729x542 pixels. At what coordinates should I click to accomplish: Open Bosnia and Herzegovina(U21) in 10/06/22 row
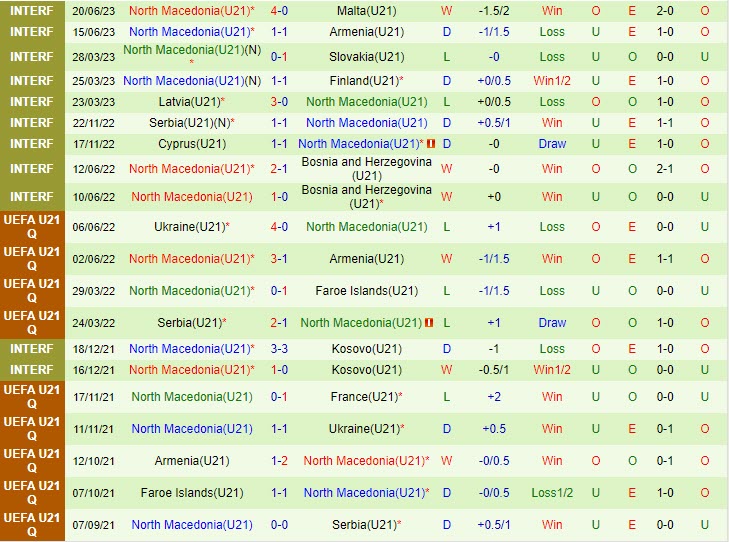pyautogui.click(x=366, y=197)
